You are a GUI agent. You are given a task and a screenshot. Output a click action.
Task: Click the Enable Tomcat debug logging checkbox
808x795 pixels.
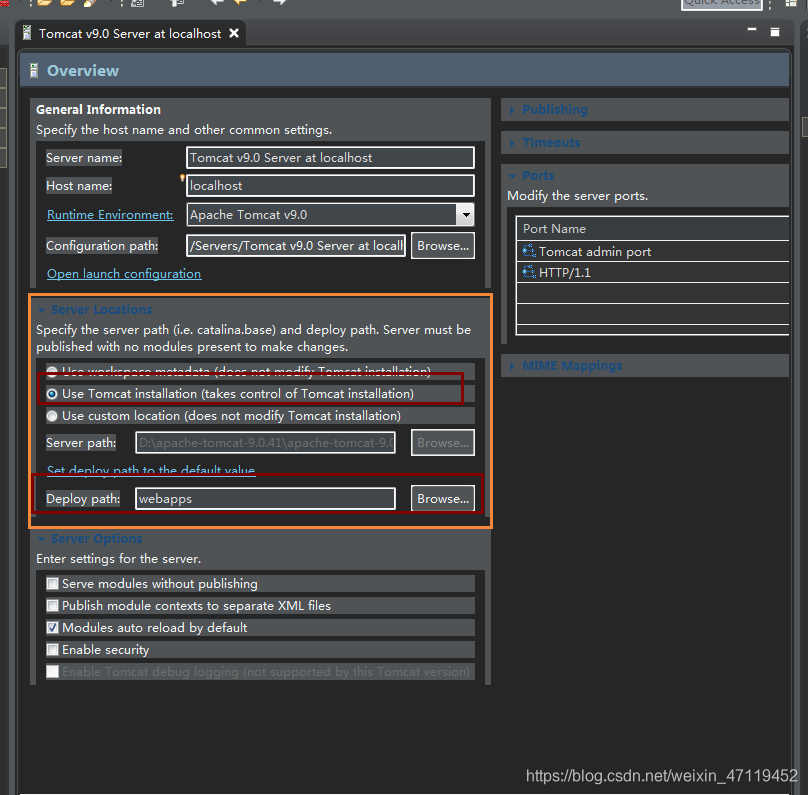(52, 671)
